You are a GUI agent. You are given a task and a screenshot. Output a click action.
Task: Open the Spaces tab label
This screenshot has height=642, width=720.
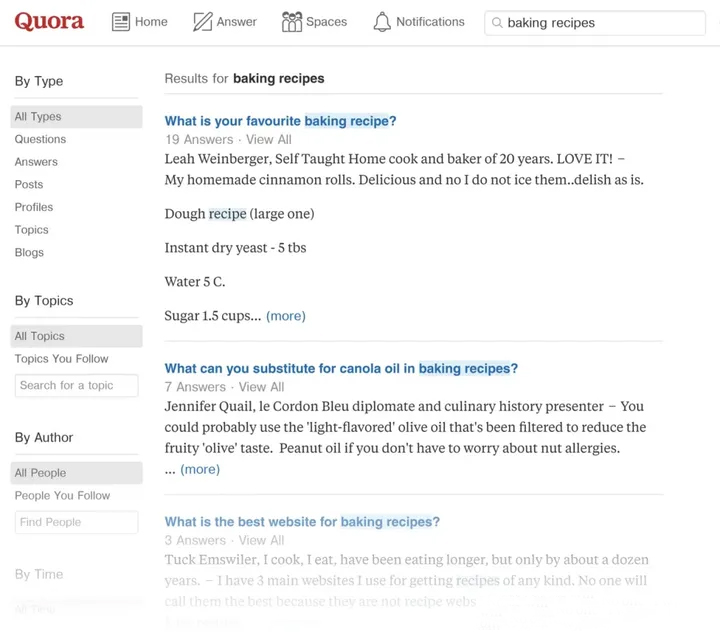click(326, 22)
